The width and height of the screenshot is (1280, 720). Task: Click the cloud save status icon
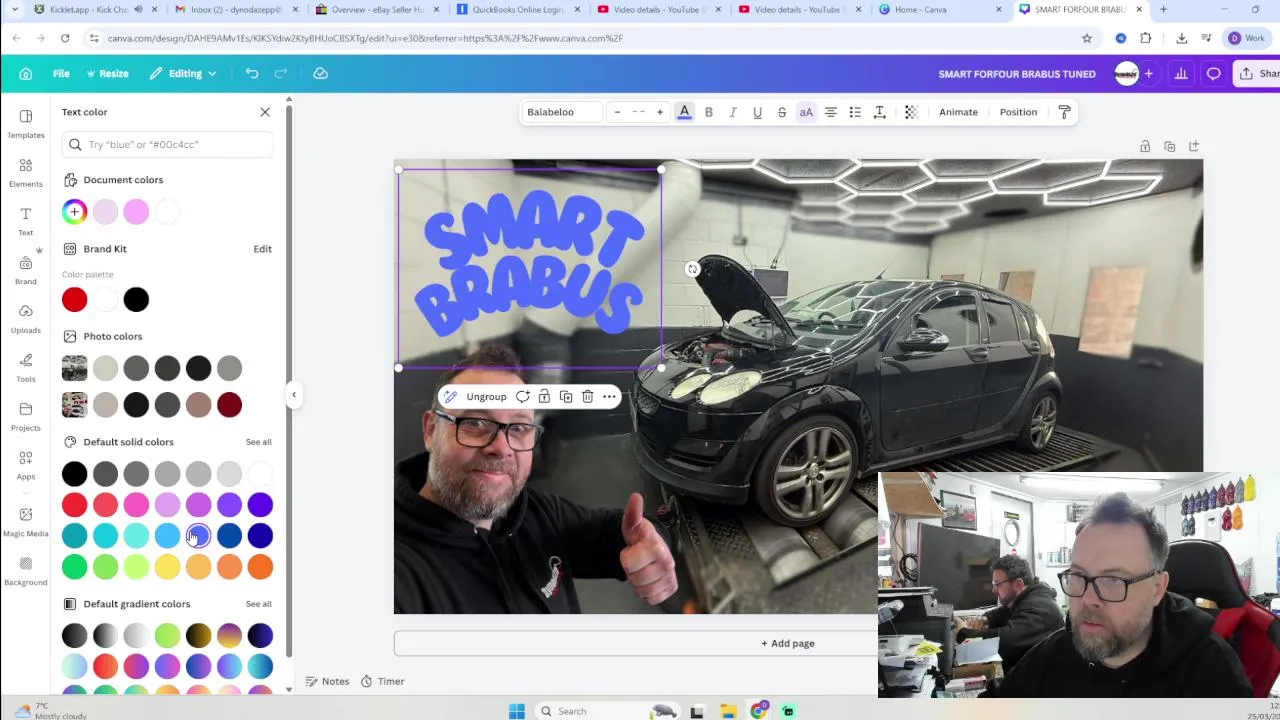point(320,73)
